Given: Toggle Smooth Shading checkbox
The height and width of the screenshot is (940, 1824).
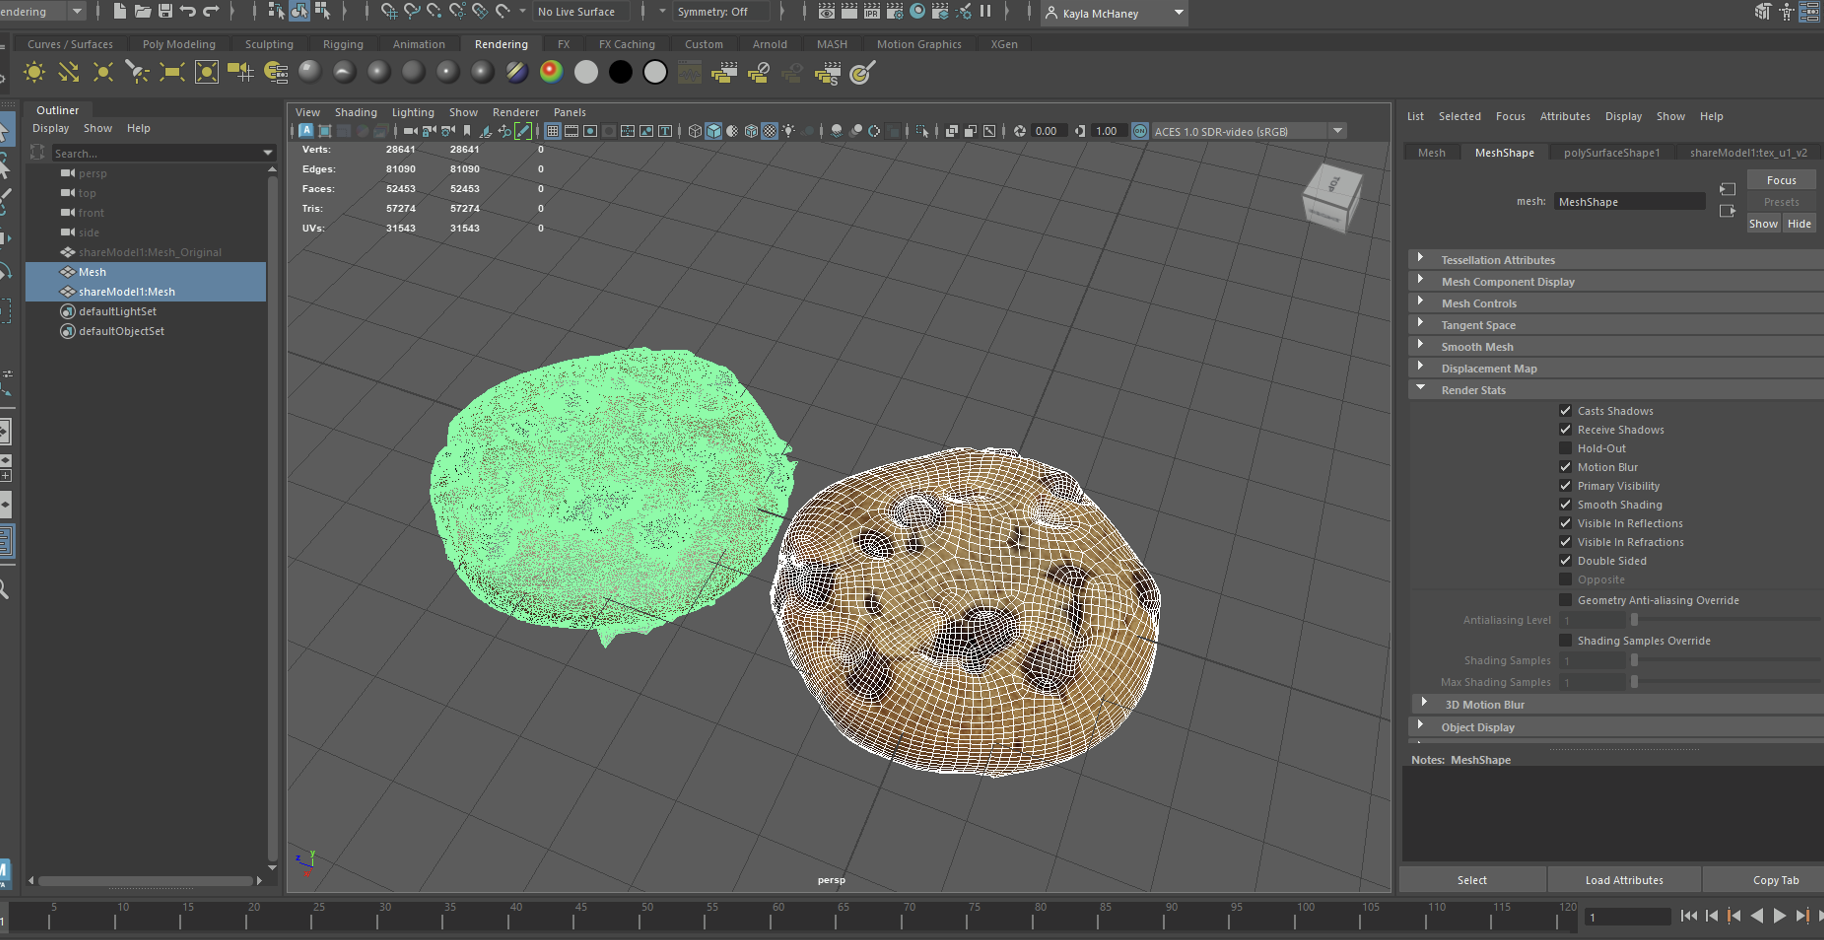Looking at the screenshot, I should (x=1566, y=505).
